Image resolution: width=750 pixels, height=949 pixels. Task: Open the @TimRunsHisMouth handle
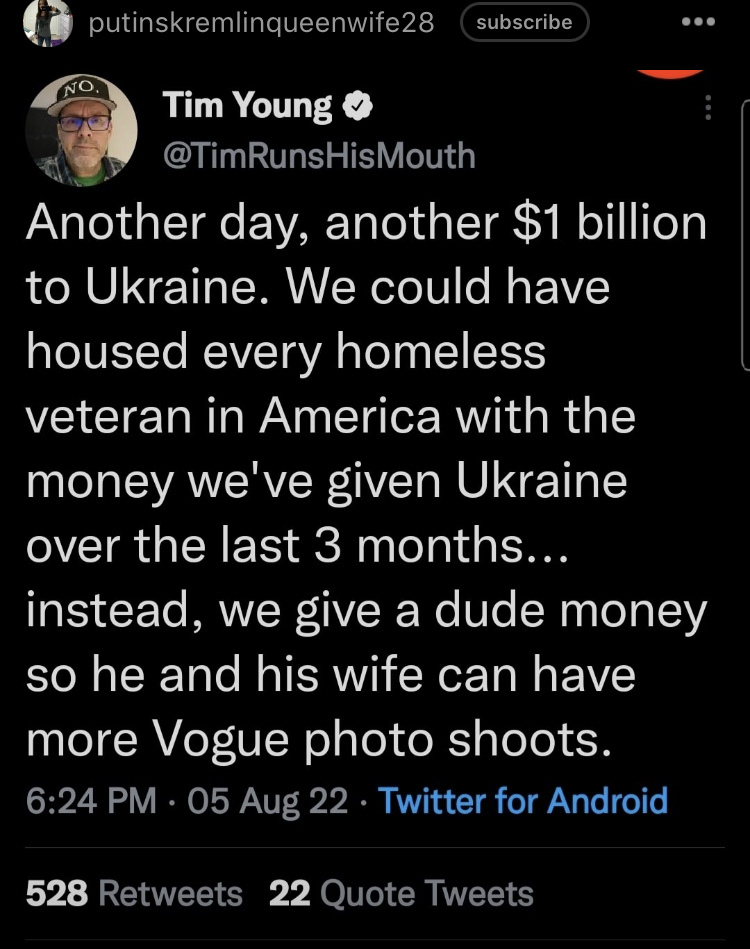pyautogui.click(x=318, y=155)
